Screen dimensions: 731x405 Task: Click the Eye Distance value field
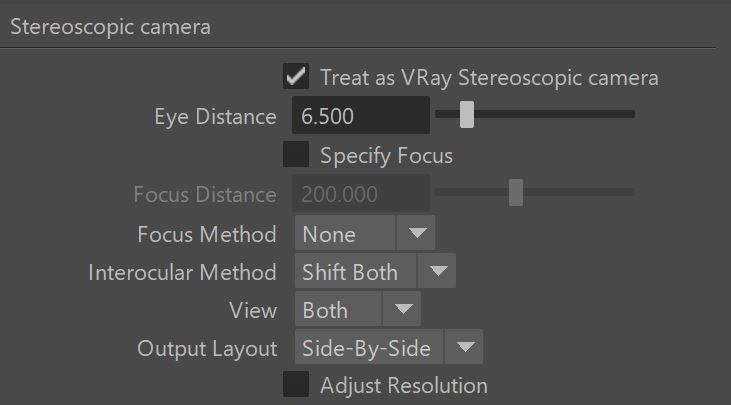click(x=361, y=116)
